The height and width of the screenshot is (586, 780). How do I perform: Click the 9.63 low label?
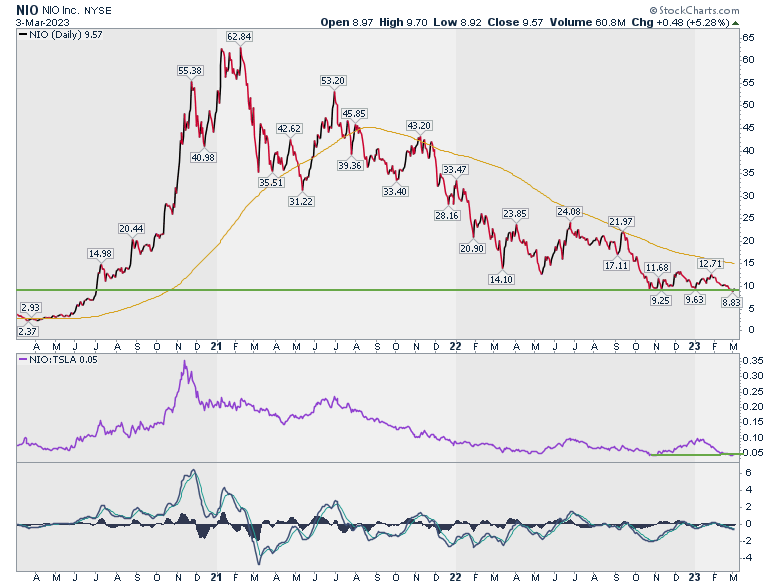(694, 299)
